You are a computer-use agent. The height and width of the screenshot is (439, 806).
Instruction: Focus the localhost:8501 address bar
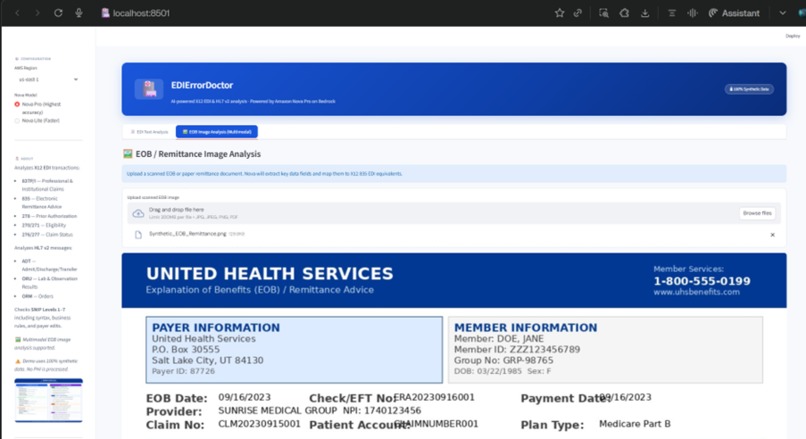141,13
